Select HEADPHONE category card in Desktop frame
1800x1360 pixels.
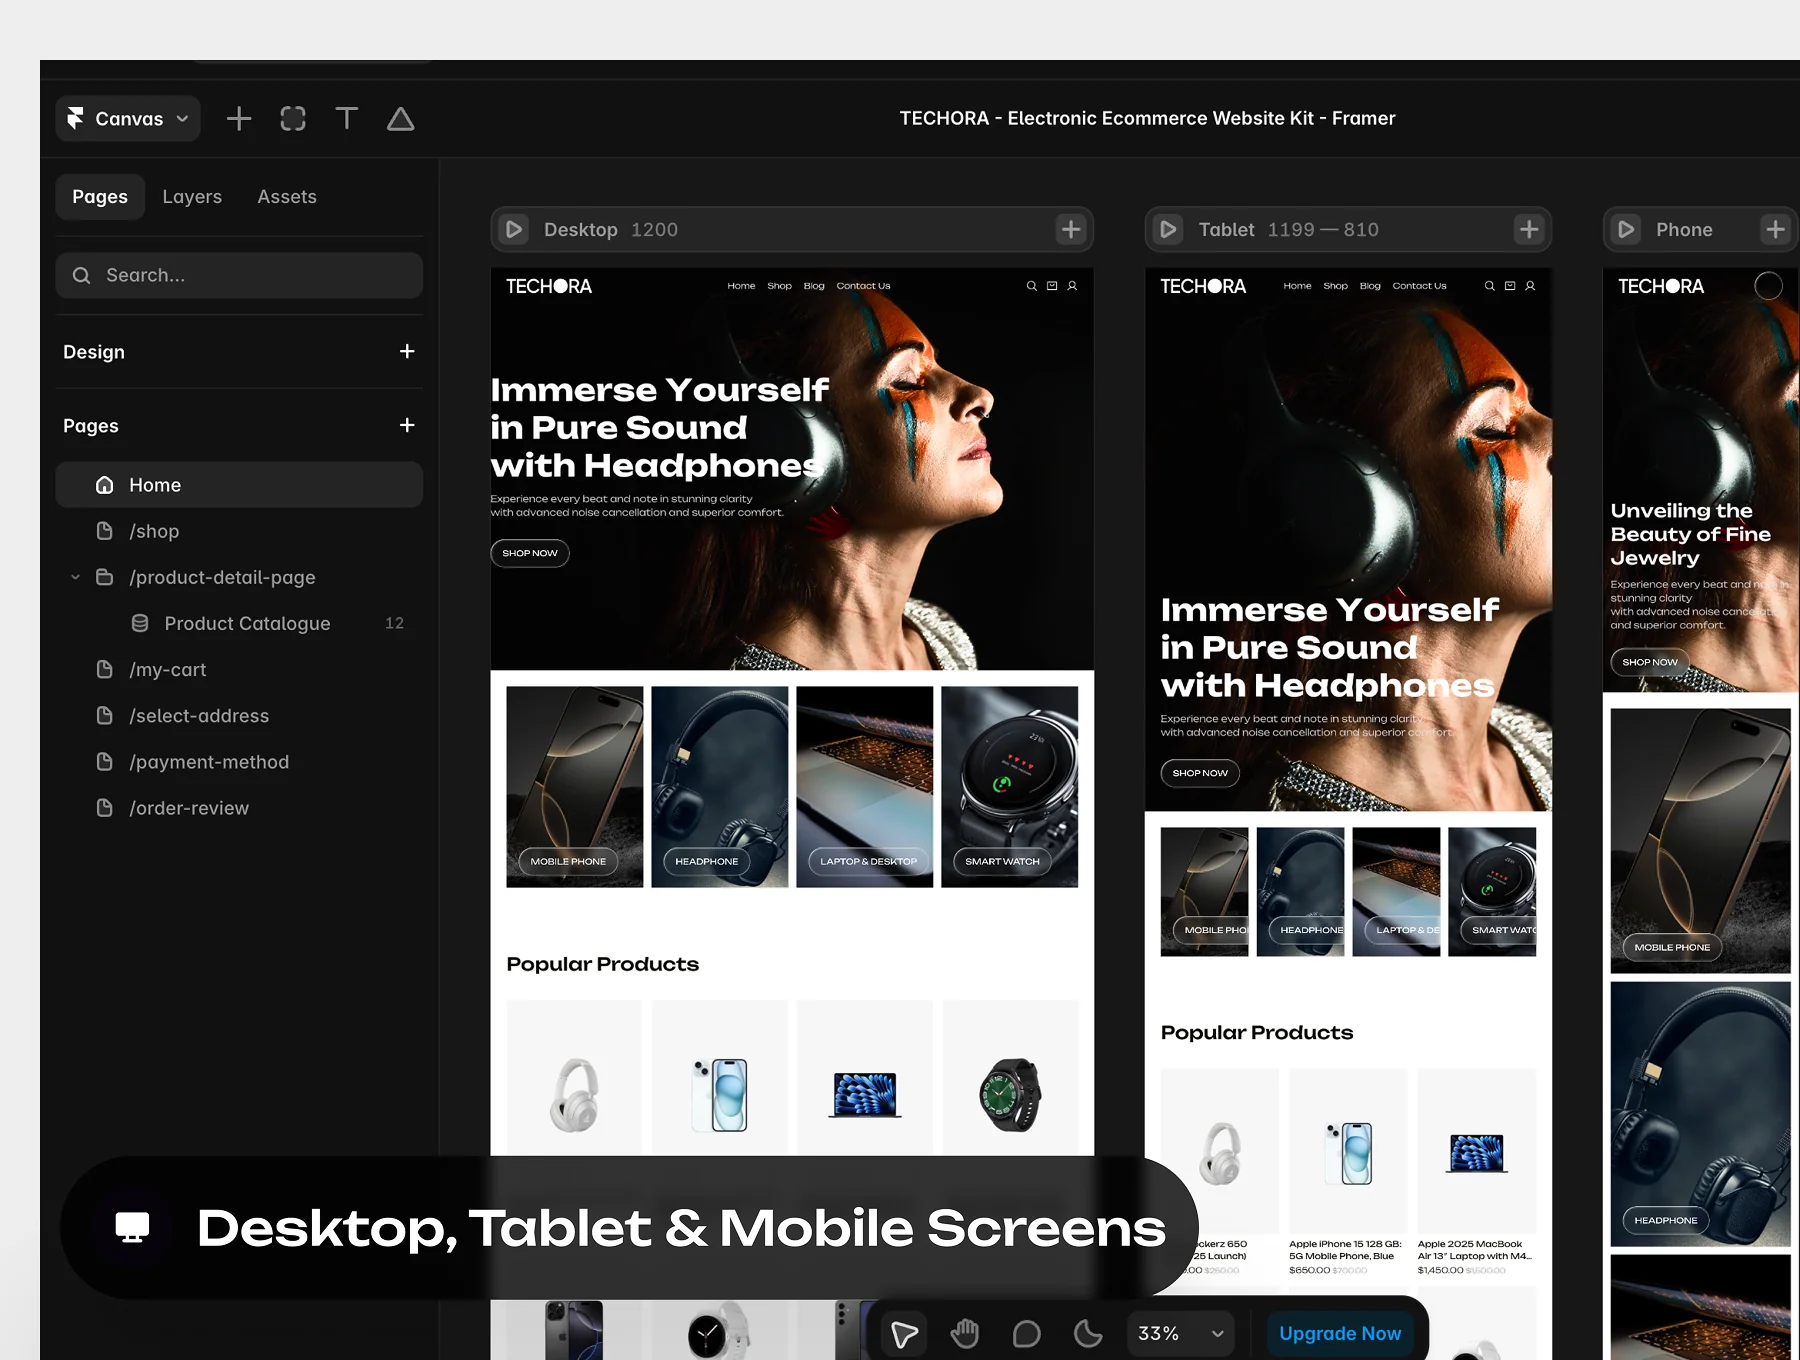[720, 787]
